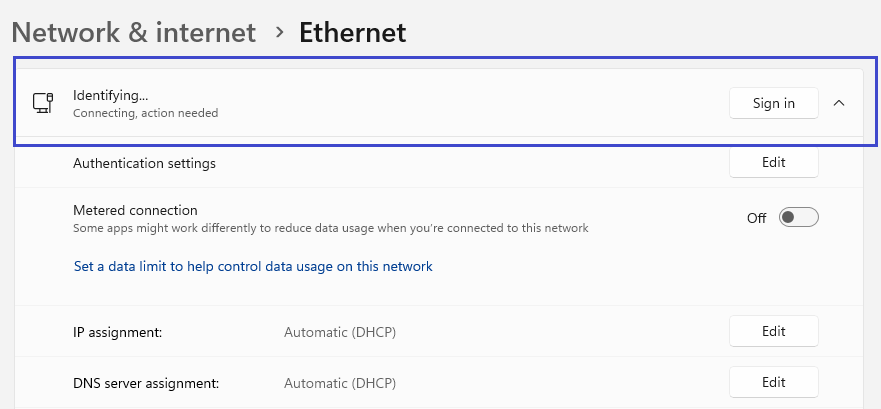Click the Identifying… network status text
Screen dimensions: 881x409
(110, 95)
